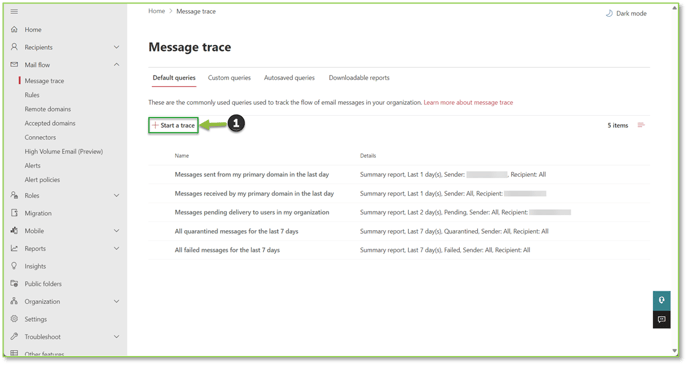Select the Autosaved queries tab
The height and width of the screenshot is (365, 687).
pyautogui.click(x=289, y=78)
